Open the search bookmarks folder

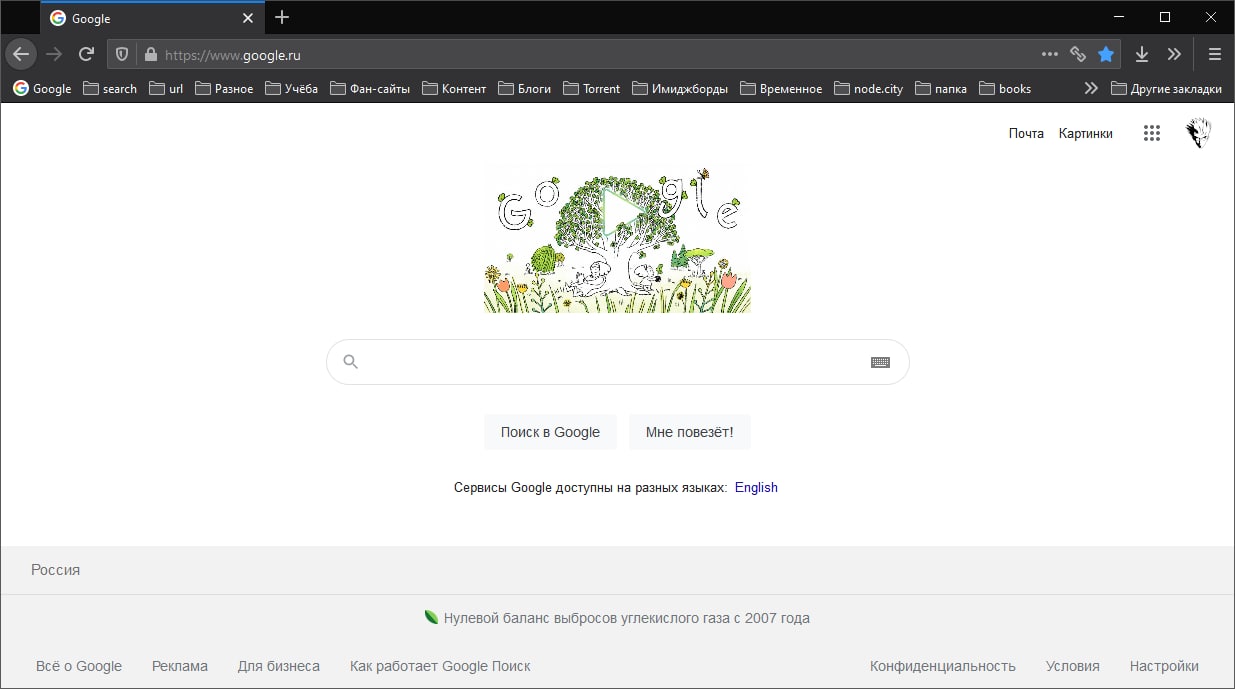click(x=110, y=88)
